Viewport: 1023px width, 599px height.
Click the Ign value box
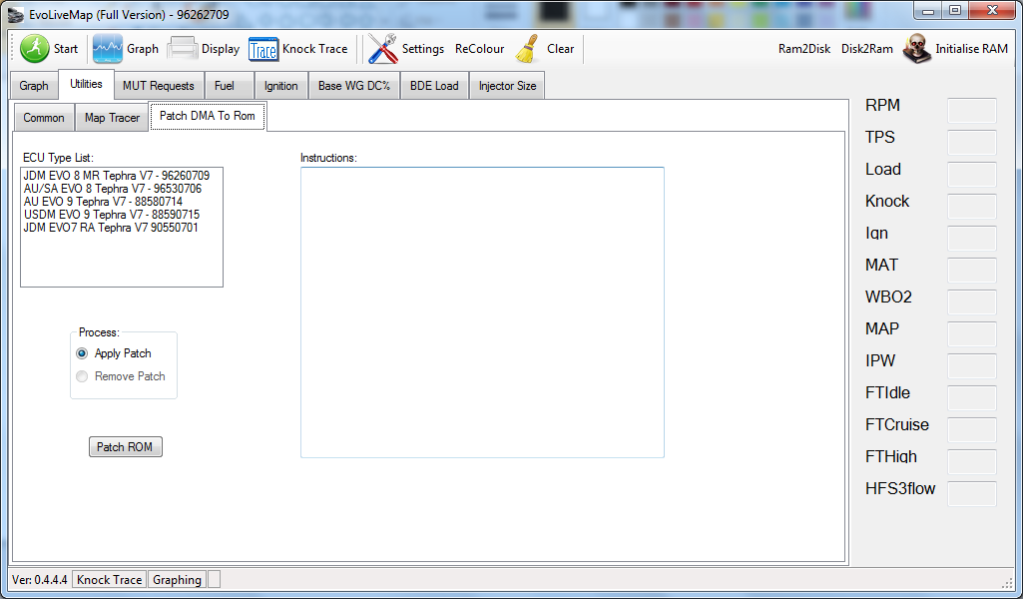(971, 238)
